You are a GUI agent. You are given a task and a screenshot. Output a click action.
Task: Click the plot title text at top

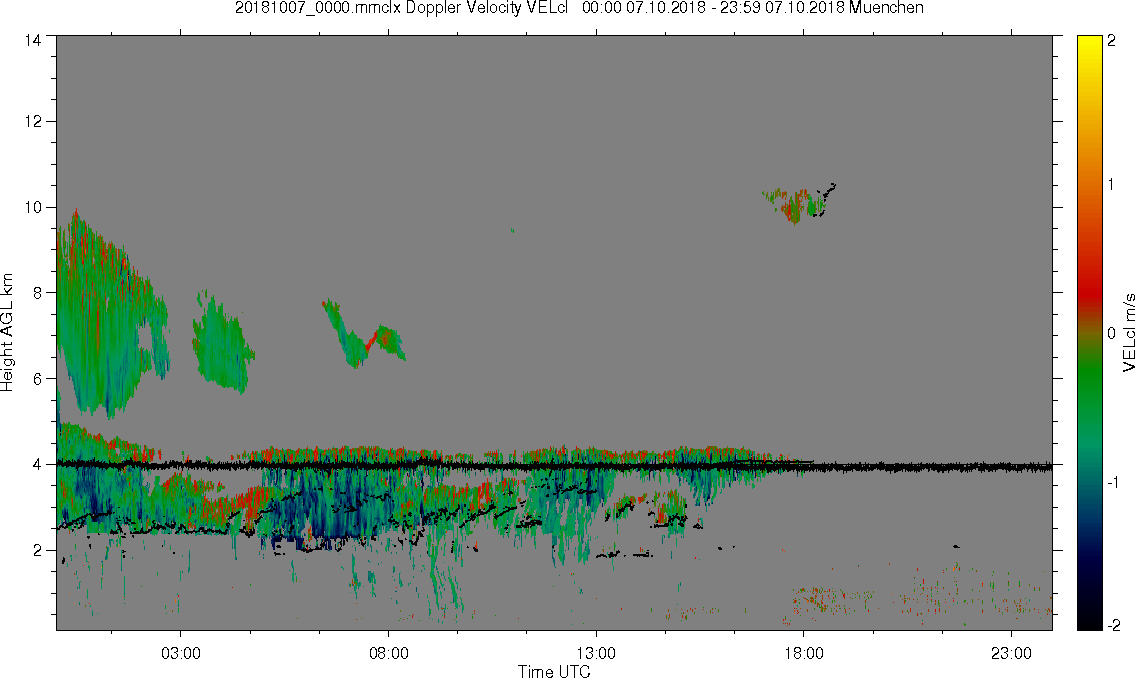tap(579, 8)
